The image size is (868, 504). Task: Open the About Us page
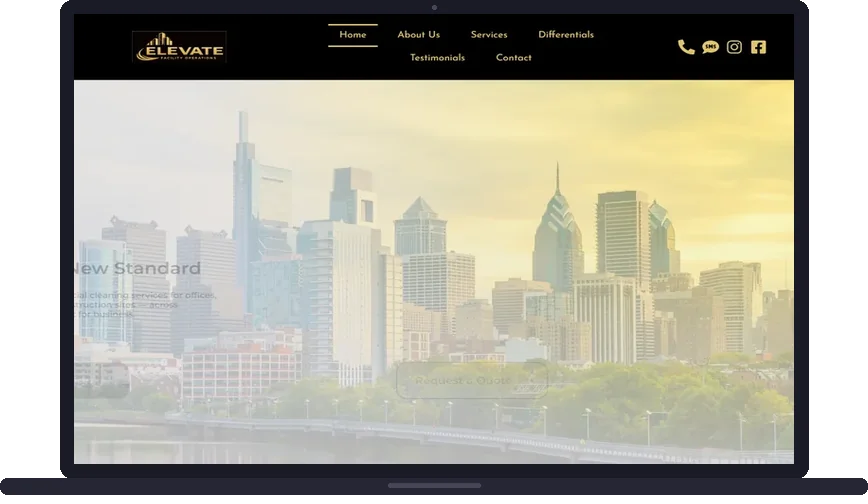click(418, 35)
